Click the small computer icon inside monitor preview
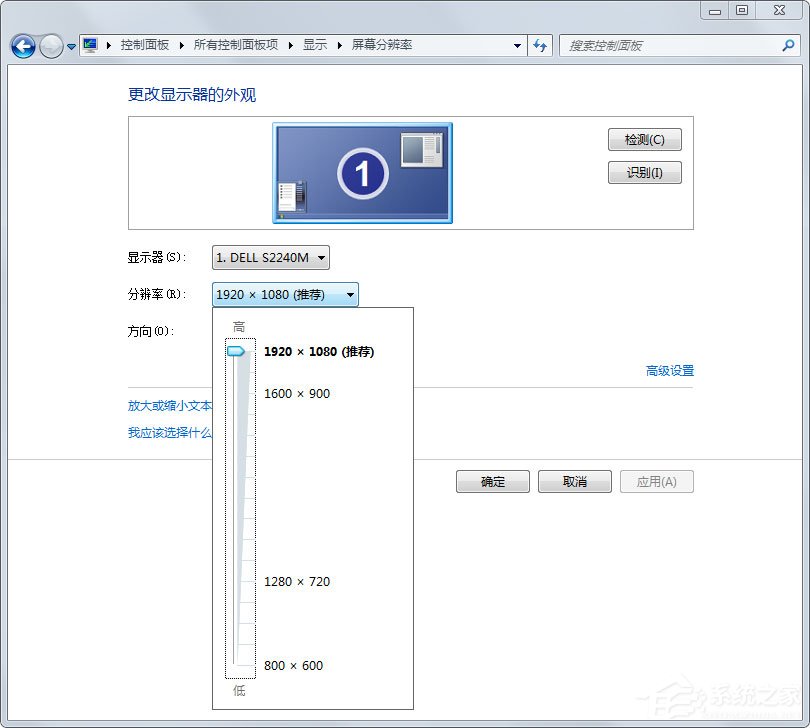The height and width of the screenshot is (728, 810). pyautogui.click(x=293, y=194)
